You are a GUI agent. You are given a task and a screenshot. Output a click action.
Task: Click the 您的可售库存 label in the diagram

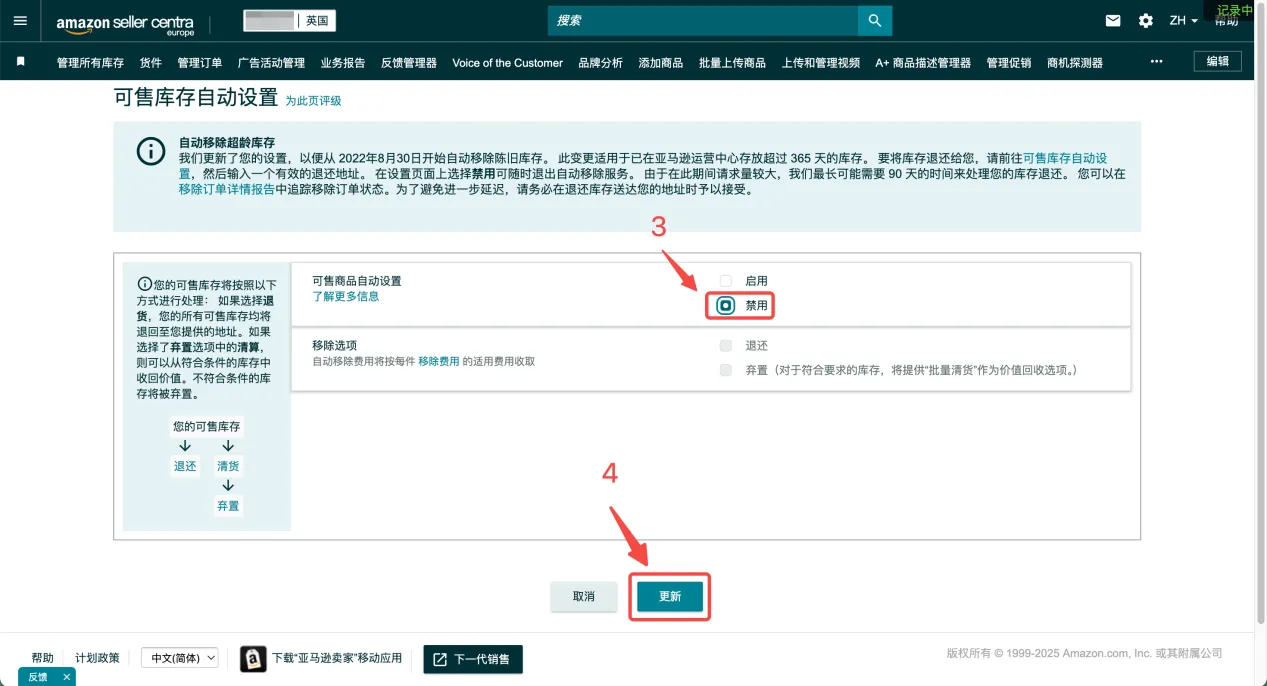[x=207, y=426]
